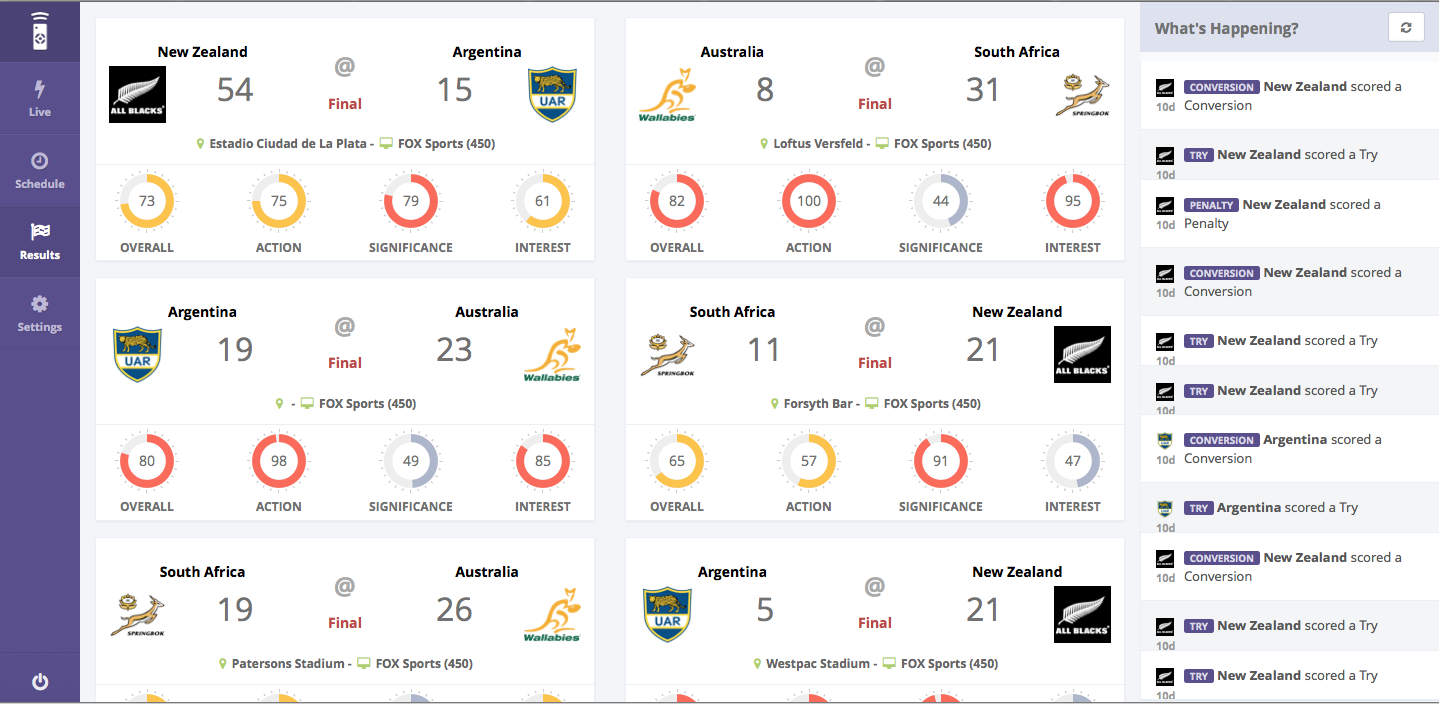Viewport: 1439px width, 704px height.
Task: Click the Forsyth Bar venue label
Action: (818, 404)
